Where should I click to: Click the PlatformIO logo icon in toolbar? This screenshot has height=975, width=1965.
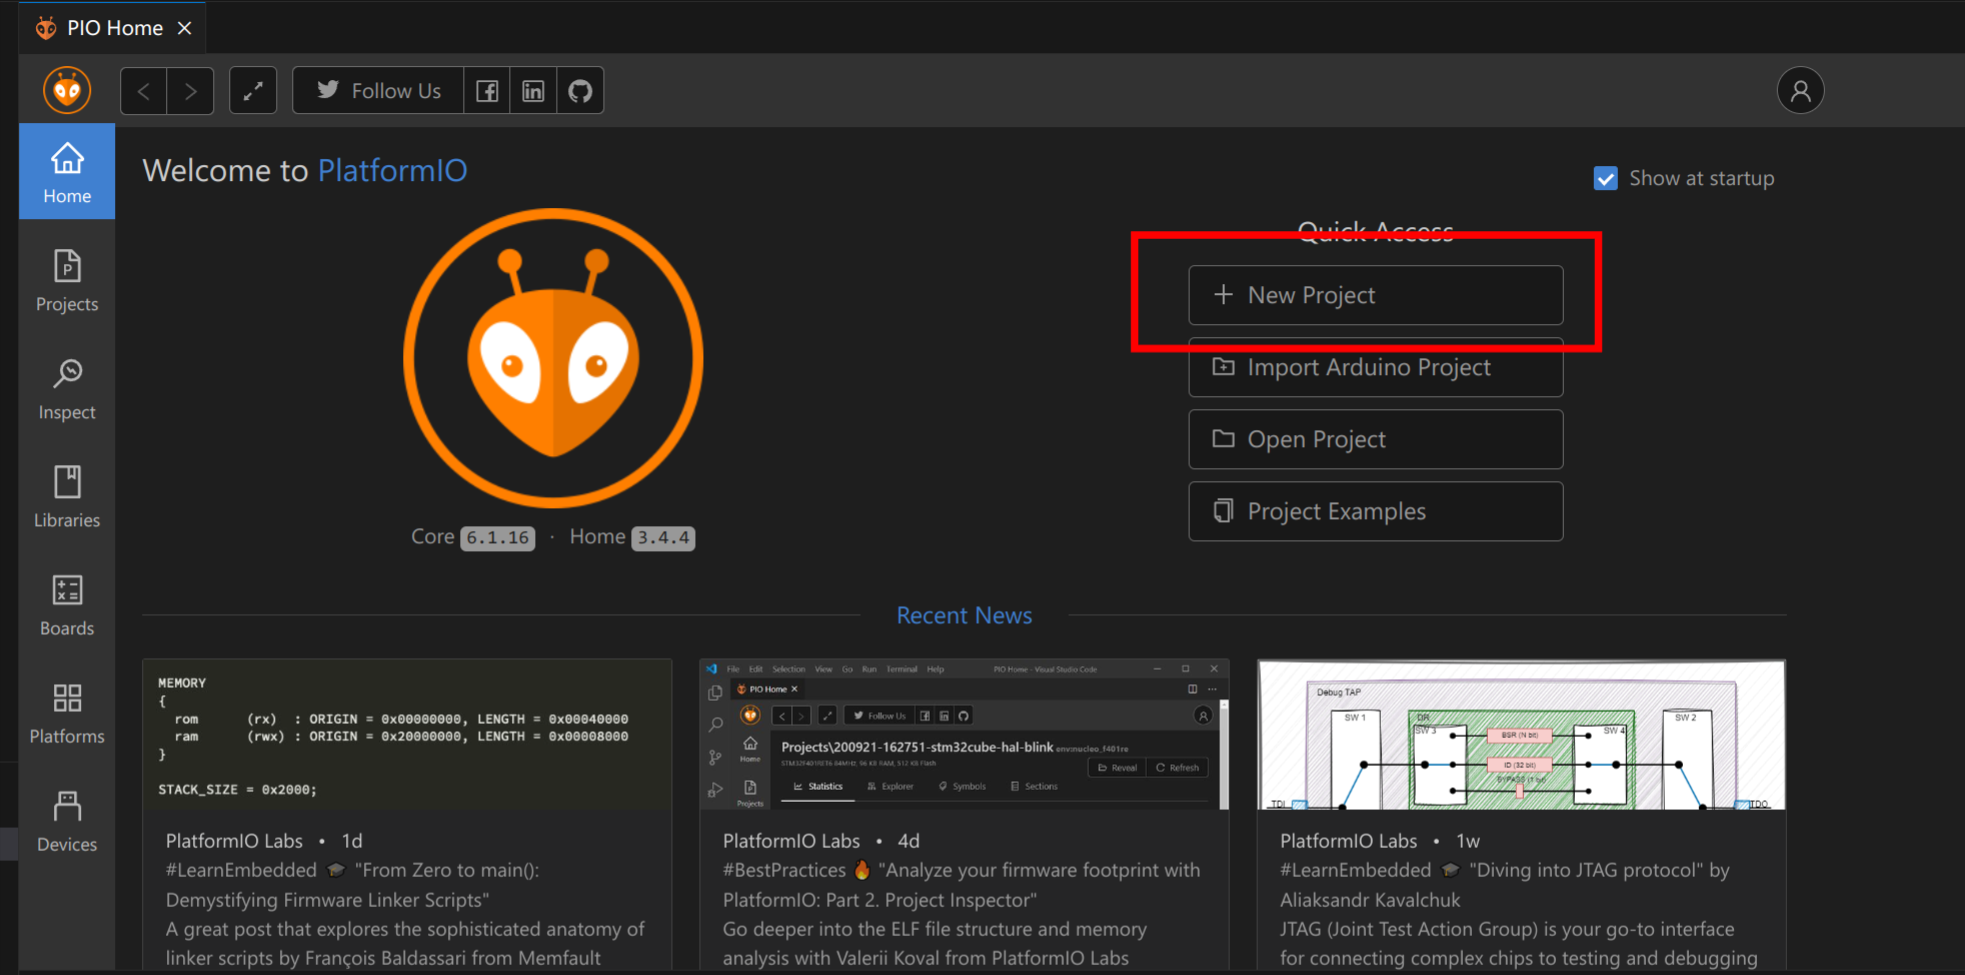[x=67, y=91]
